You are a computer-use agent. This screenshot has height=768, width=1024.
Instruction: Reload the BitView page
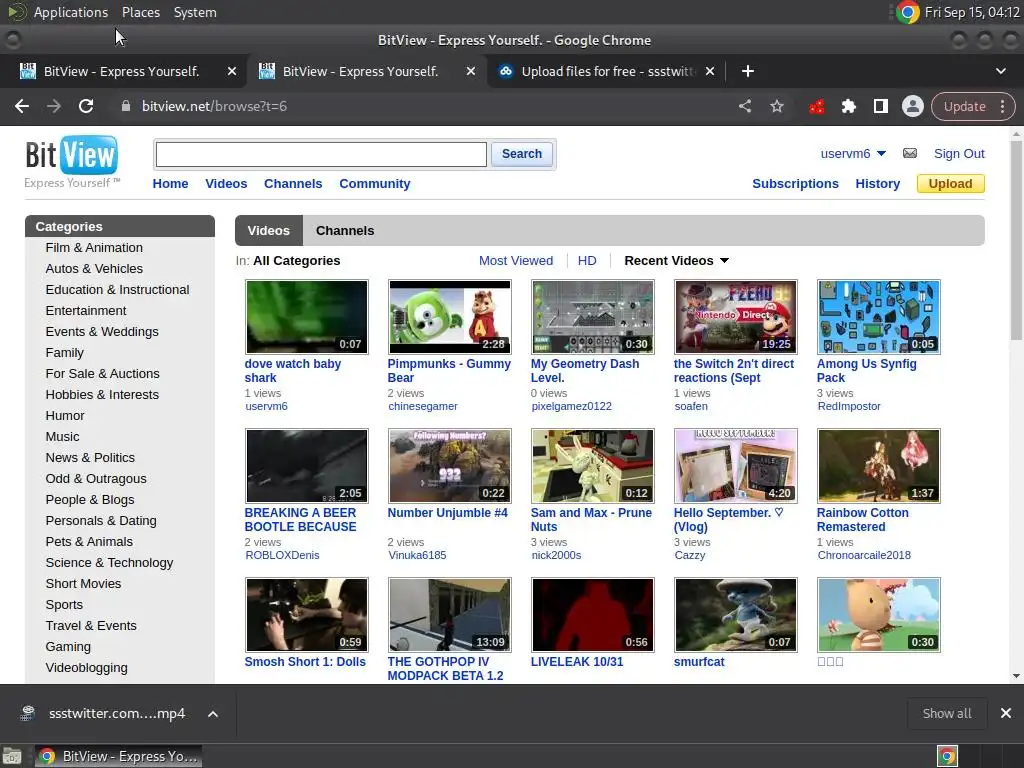[x=86, y=106]
